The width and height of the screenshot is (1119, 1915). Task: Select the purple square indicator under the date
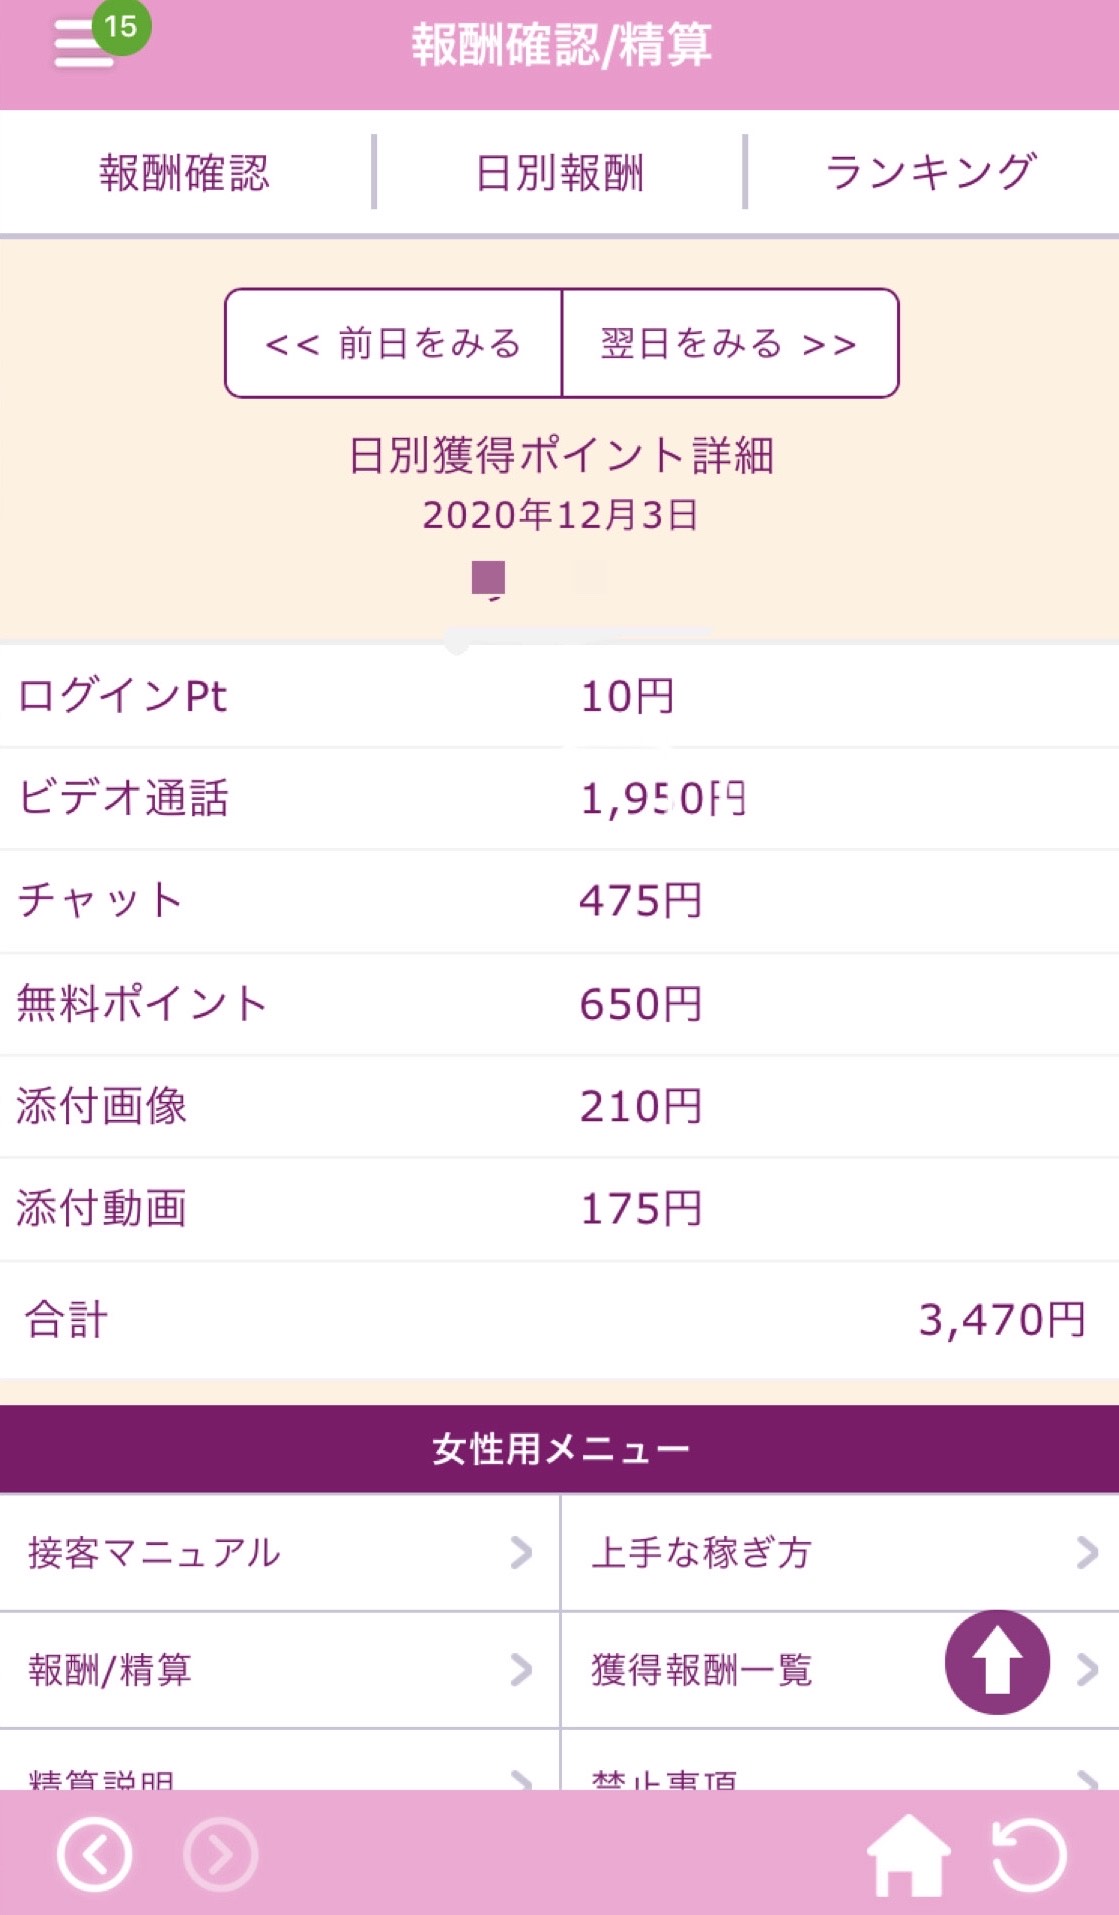[x=488, y=577]
